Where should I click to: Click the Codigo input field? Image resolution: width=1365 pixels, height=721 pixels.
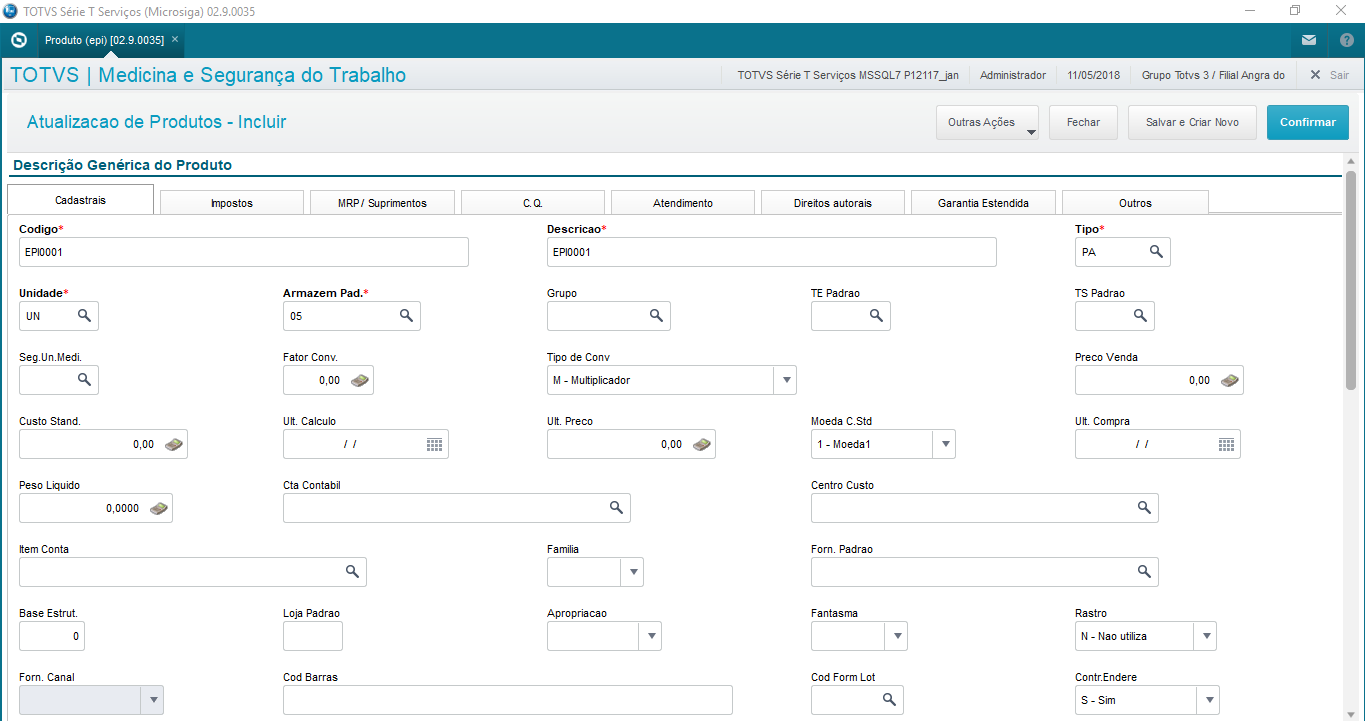pyautogui.click(x=244, y=252)
